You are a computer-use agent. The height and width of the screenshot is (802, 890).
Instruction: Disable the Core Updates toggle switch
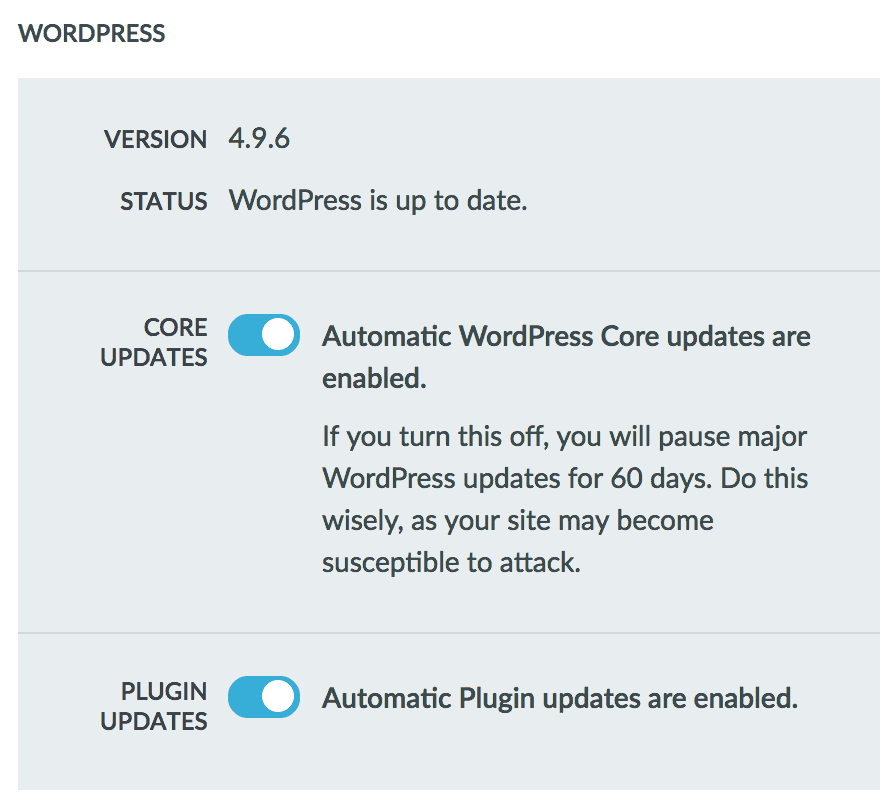click(264, 335)
